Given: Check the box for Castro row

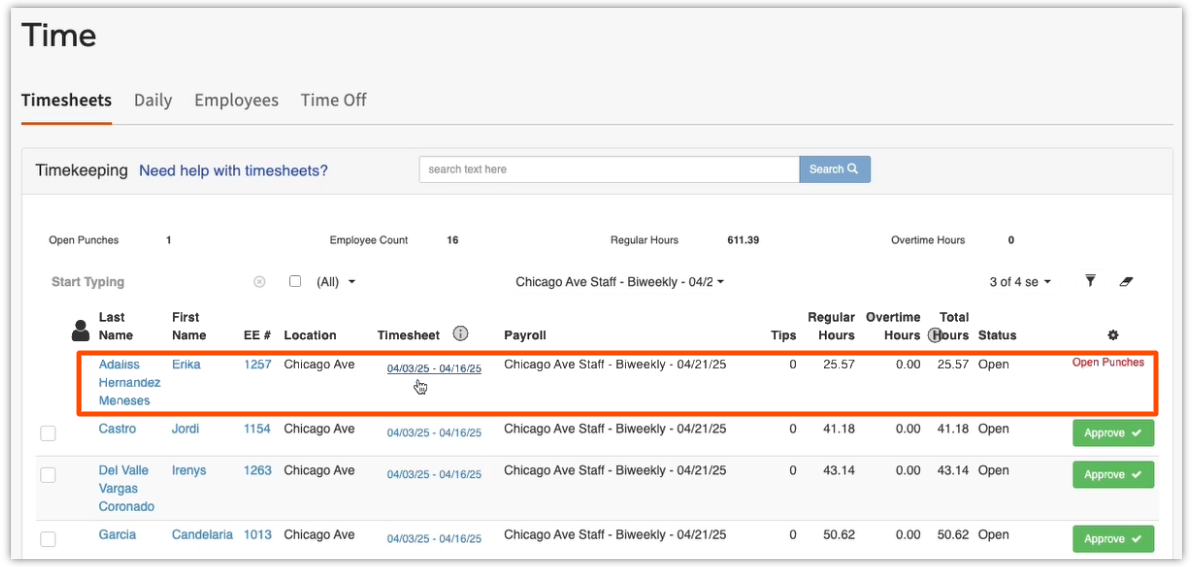Looking at the screenshot, I should click(48, 433).
